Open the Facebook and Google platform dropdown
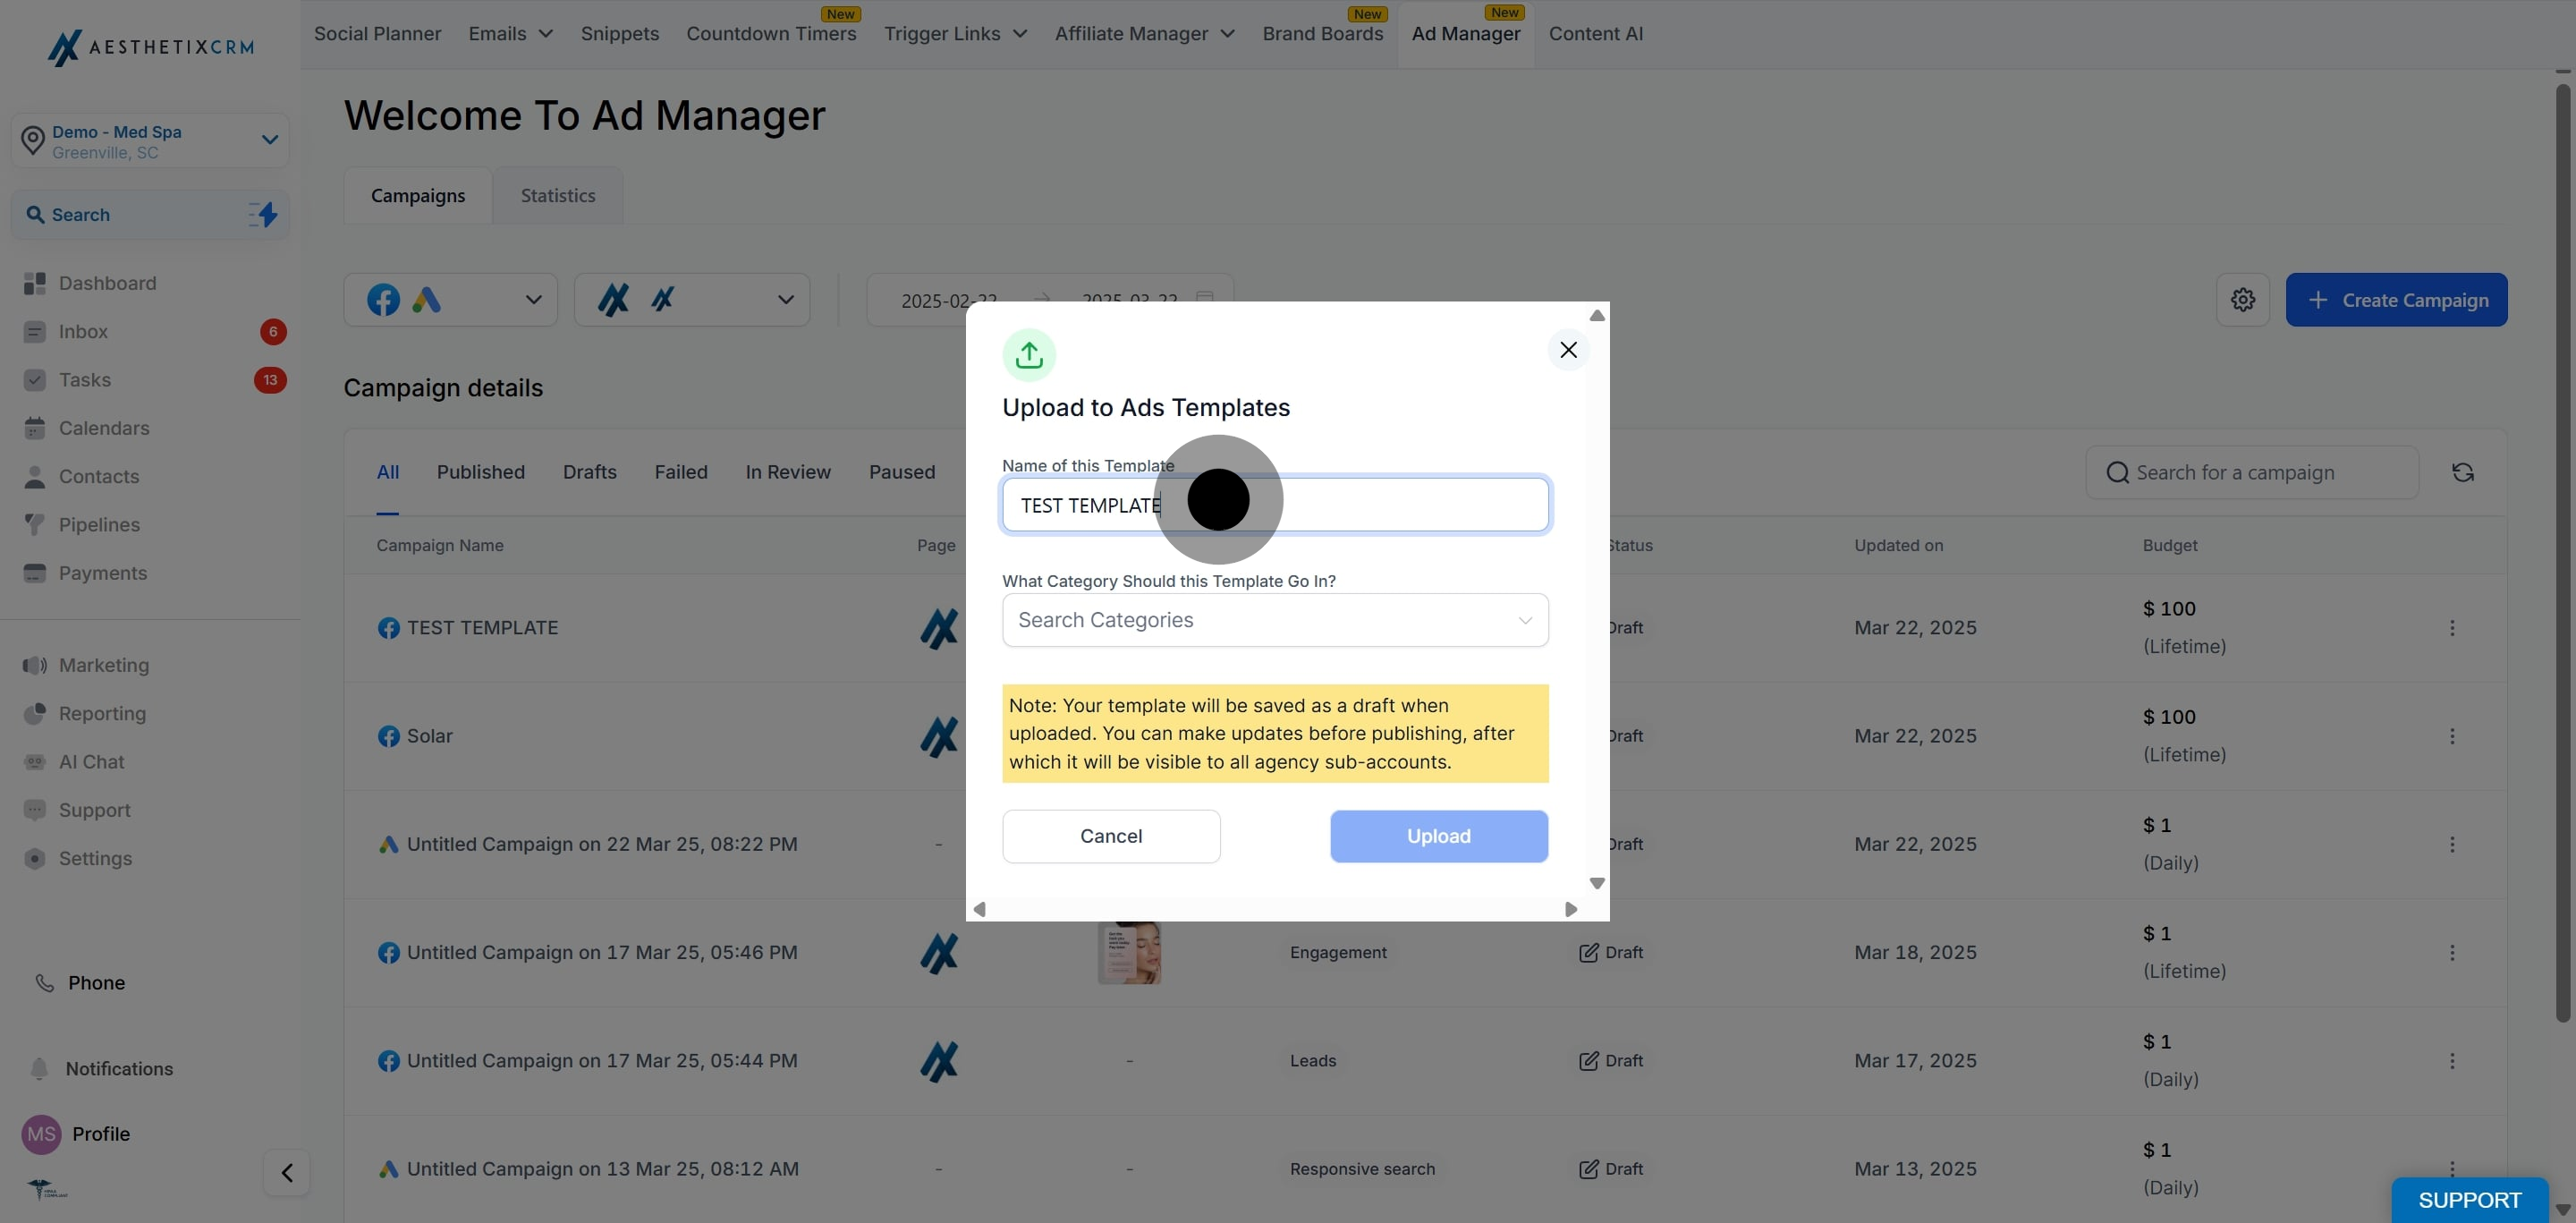The image size is (2576, 1223). pos(450,300)
